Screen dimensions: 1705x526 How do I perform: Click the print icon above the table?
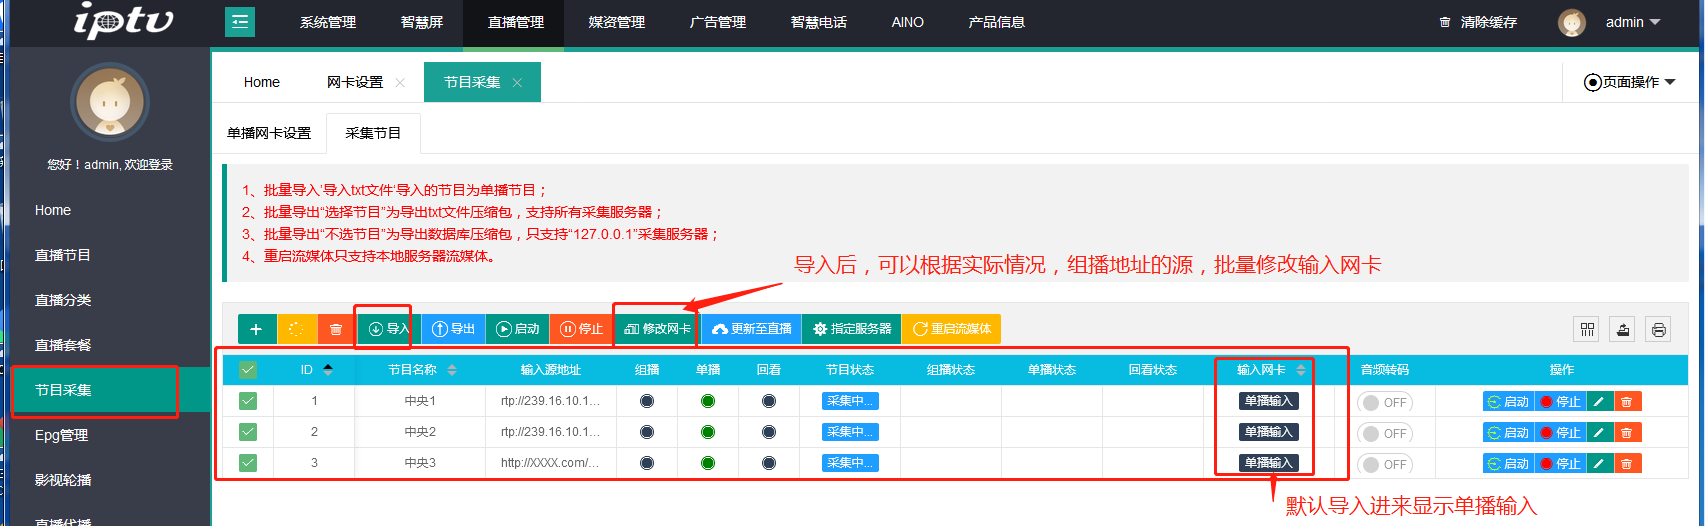coord(1659,330)
